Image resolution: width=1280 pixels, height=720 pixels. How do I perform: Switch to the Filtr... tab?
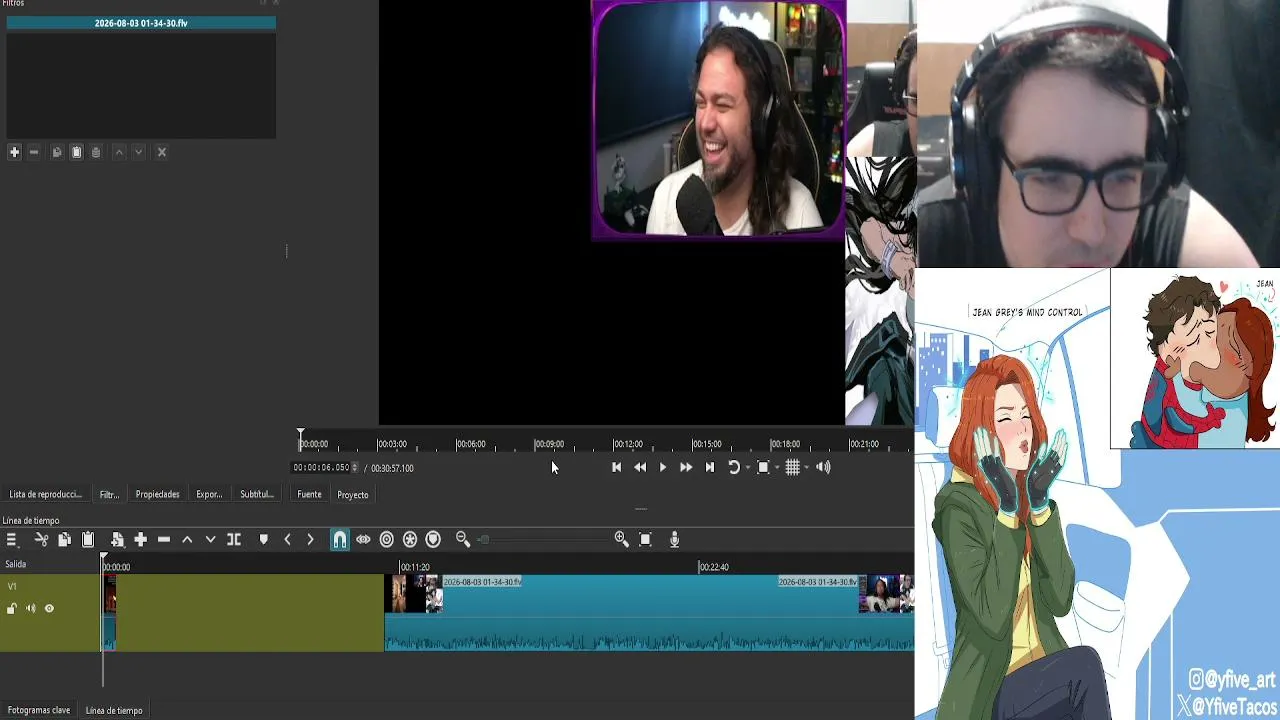click(x=109, y=494)
